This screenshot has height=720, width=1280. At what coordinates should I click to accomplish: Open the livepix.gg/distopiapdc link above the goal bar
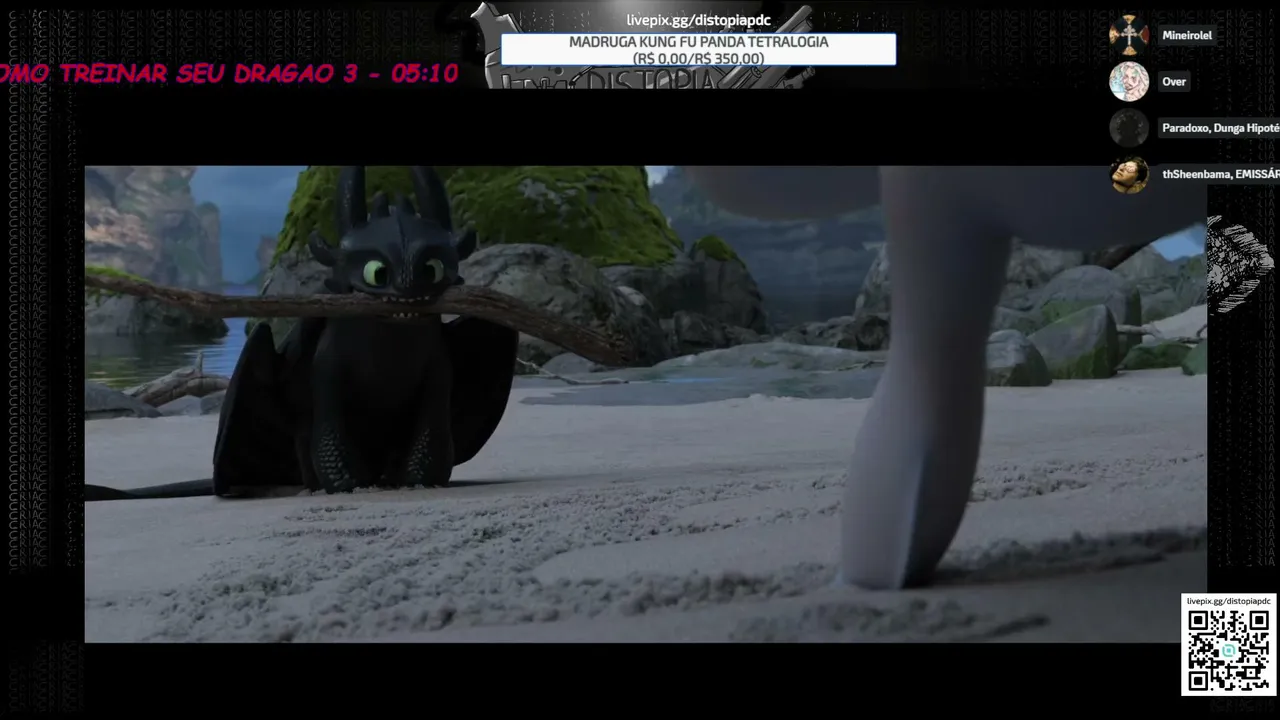point(698,20)
